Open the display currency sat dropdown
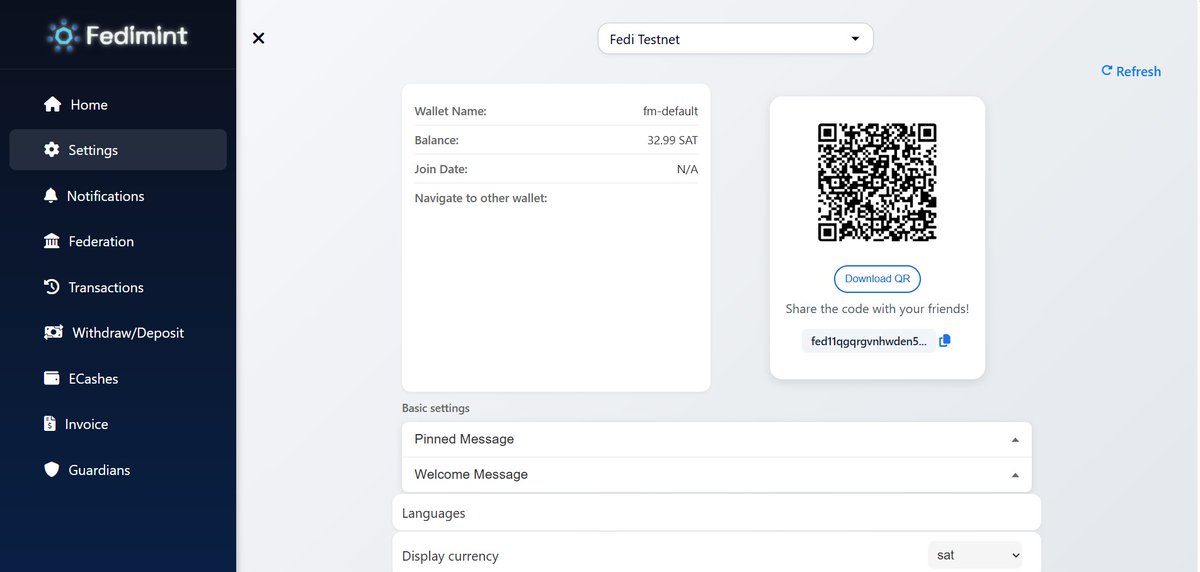This screenshot has width=1200, height=572. 975,555
